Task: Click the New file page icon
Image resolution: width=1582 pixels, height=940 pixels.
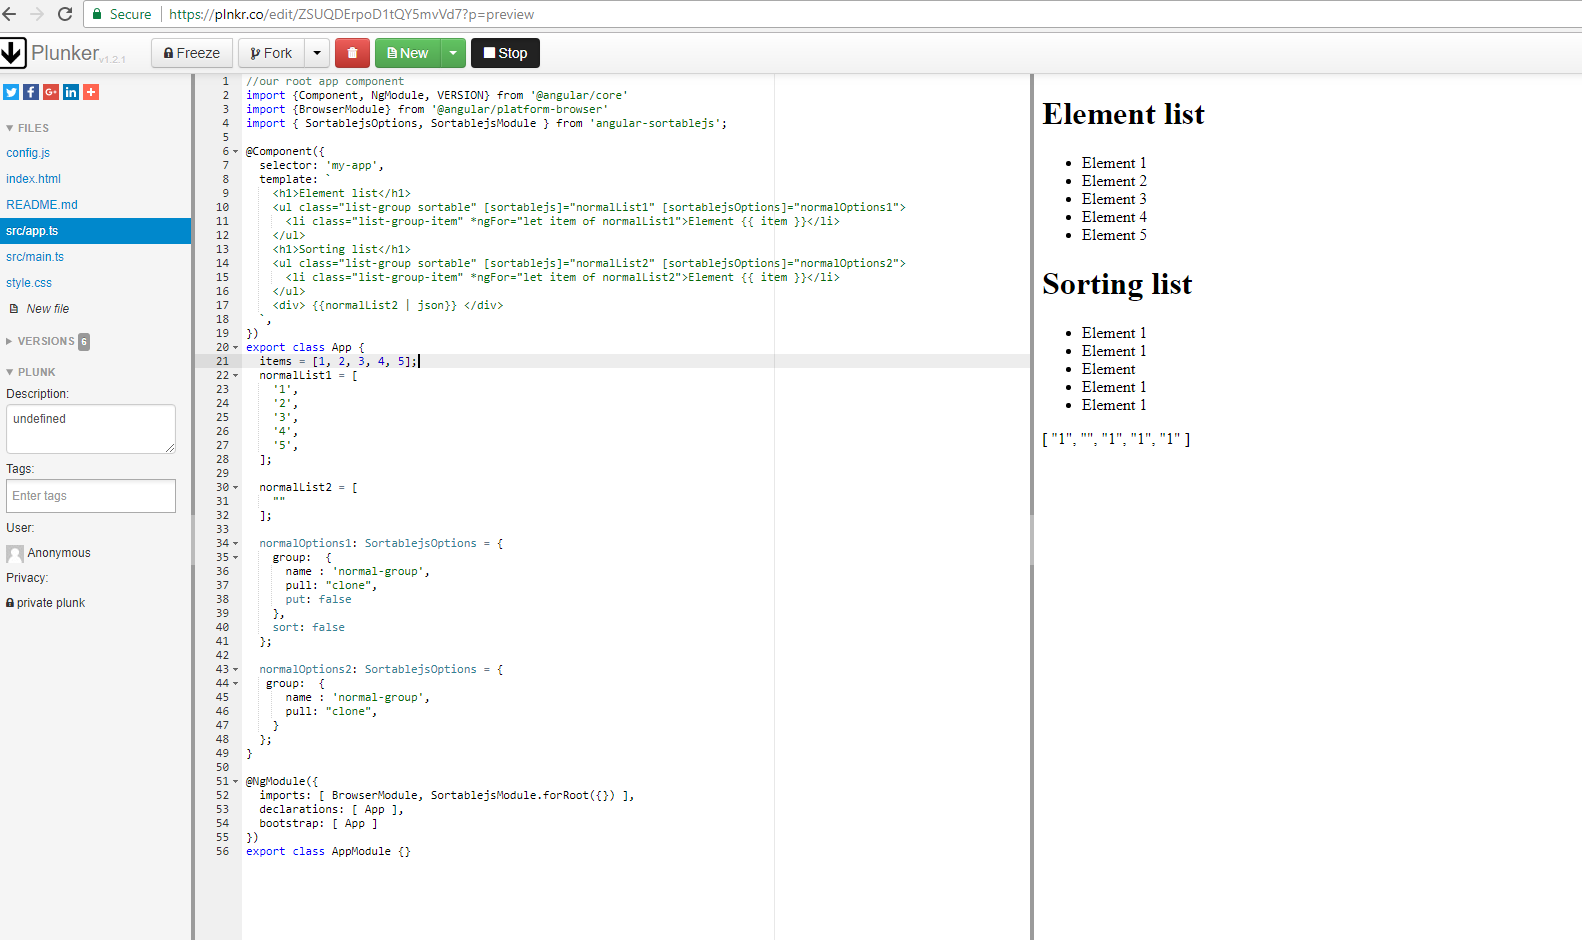Action: 14,309
